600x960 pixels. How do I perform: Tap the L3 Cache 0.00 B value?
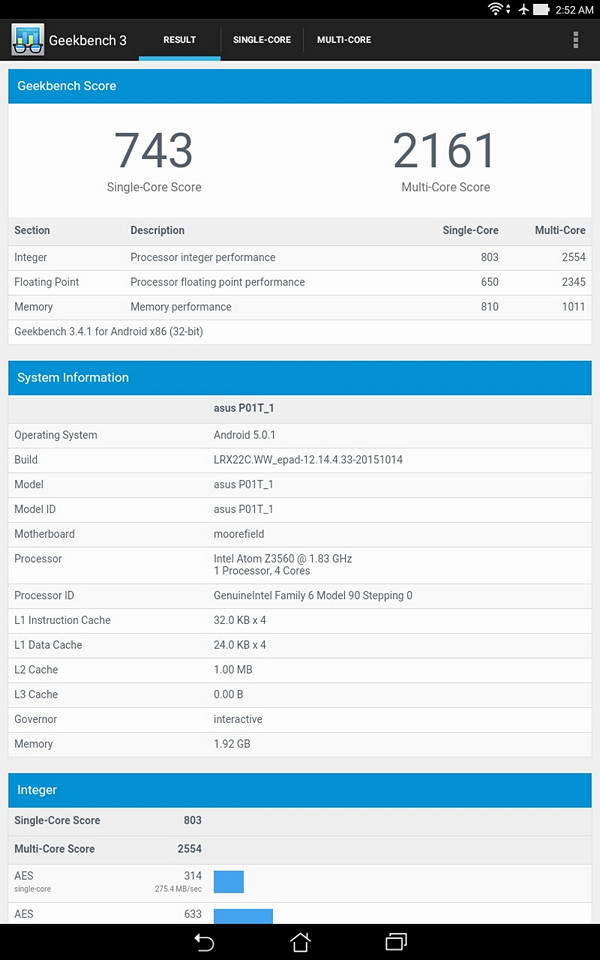(x=228, y=694)
